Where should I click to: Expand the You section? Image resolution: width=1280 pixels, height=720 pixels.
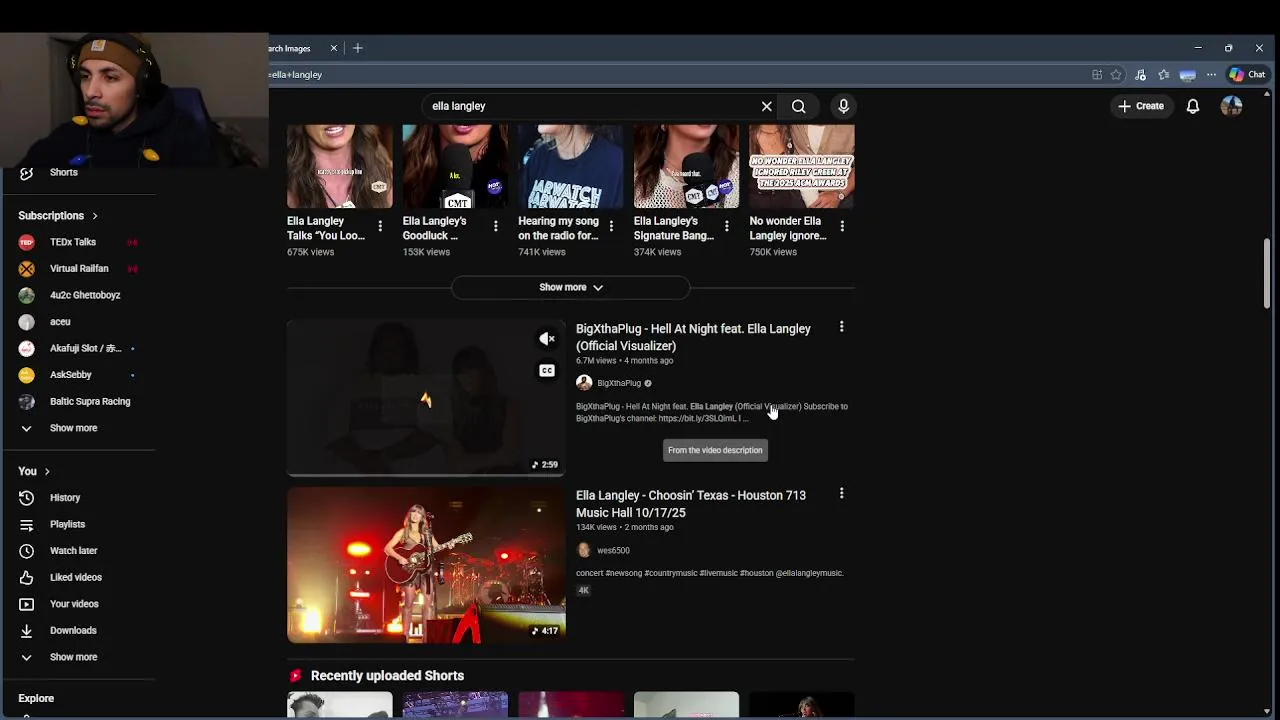[33, 471]
